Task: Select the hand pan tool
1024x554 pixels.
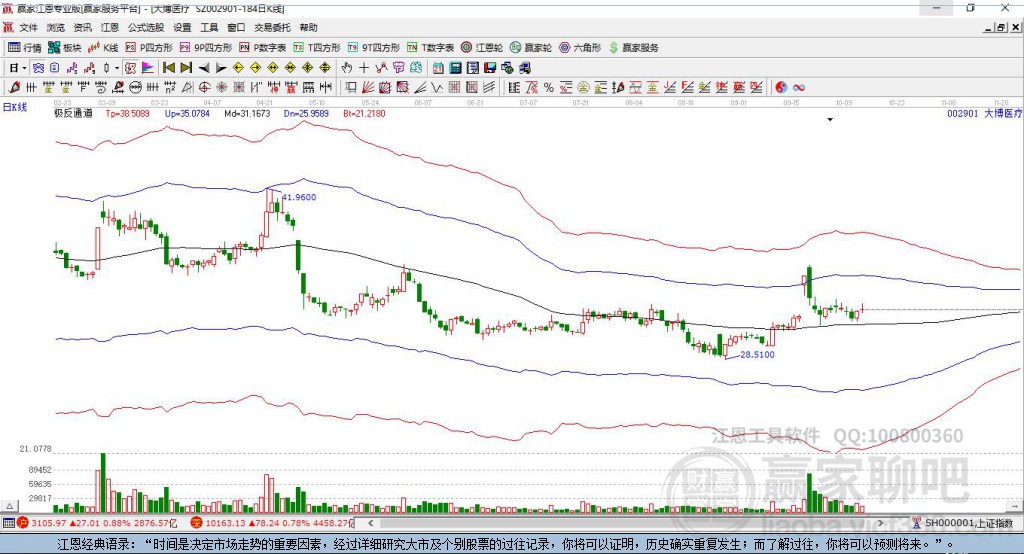Action: [x=347, y=68]
